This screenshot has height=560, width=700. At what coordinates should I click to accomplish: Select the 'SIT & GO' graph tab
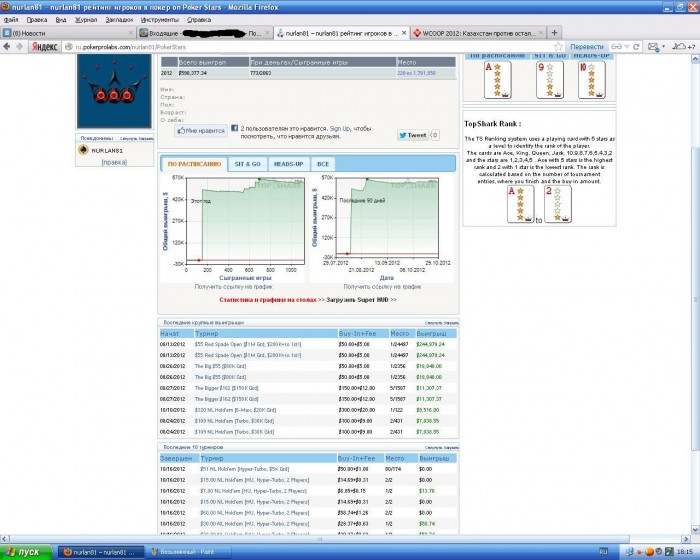tap(247, 164)
